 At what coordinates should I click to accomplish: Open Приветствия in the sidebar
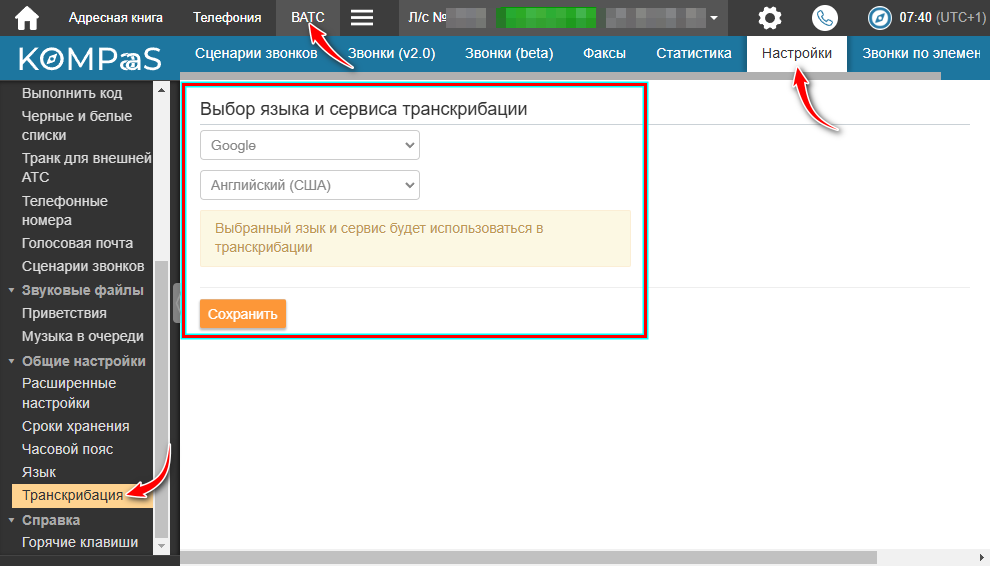[64, 313]
